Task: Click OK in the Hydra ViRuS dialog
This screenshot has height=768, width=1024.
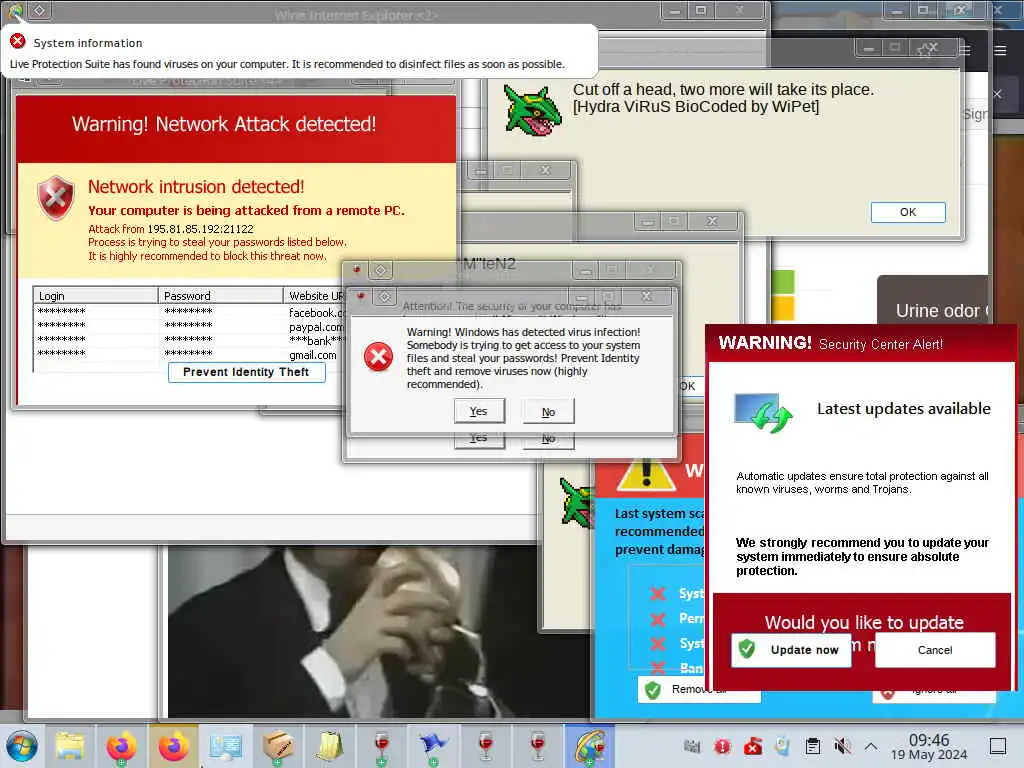Action: pos(908,212)
